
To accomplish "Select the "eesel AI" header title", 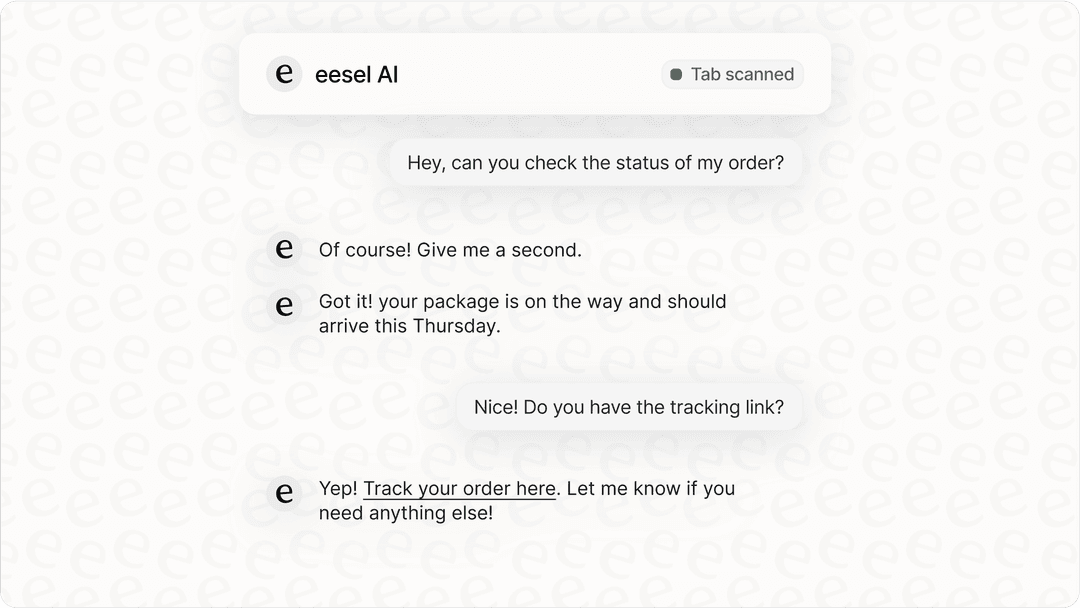I will tap(357, 74).
